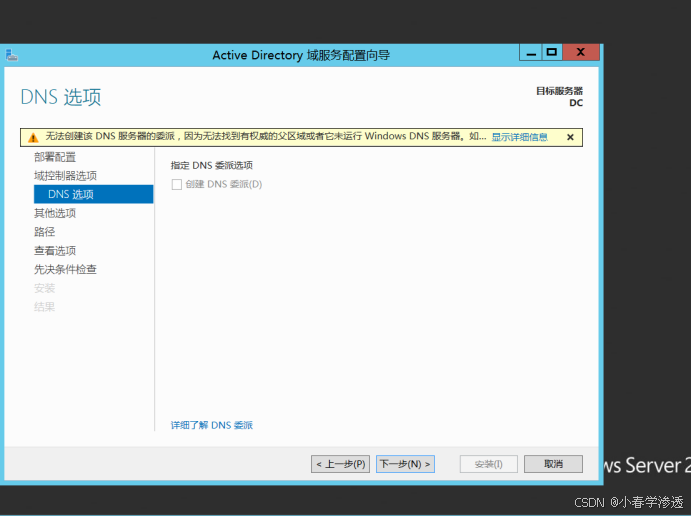Click the DNS 选项 page heading
The width and height of the screenshot is (692, 517).
[x=61, y=97]
